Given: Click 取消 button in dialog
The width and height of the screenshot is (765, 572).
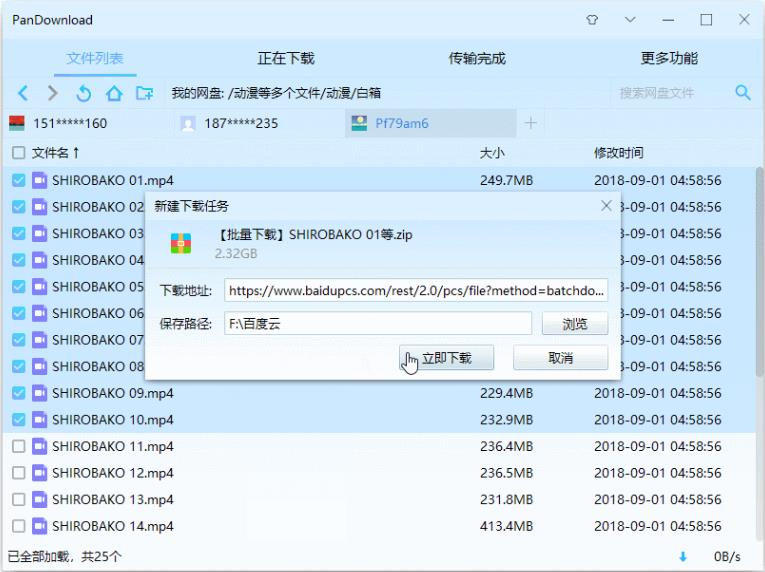Looking at the screenshot, I should point(561,358).
